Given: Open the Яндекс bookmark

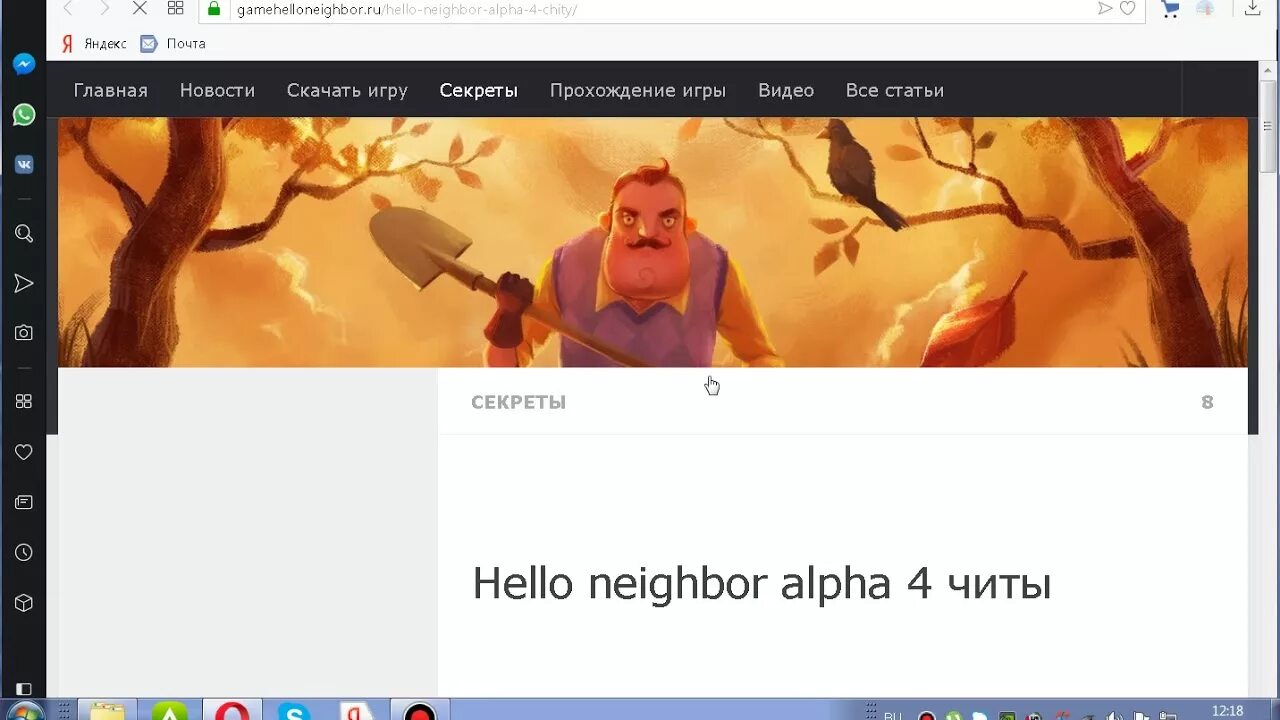Looking at the screenshot, I should [94, 44].
